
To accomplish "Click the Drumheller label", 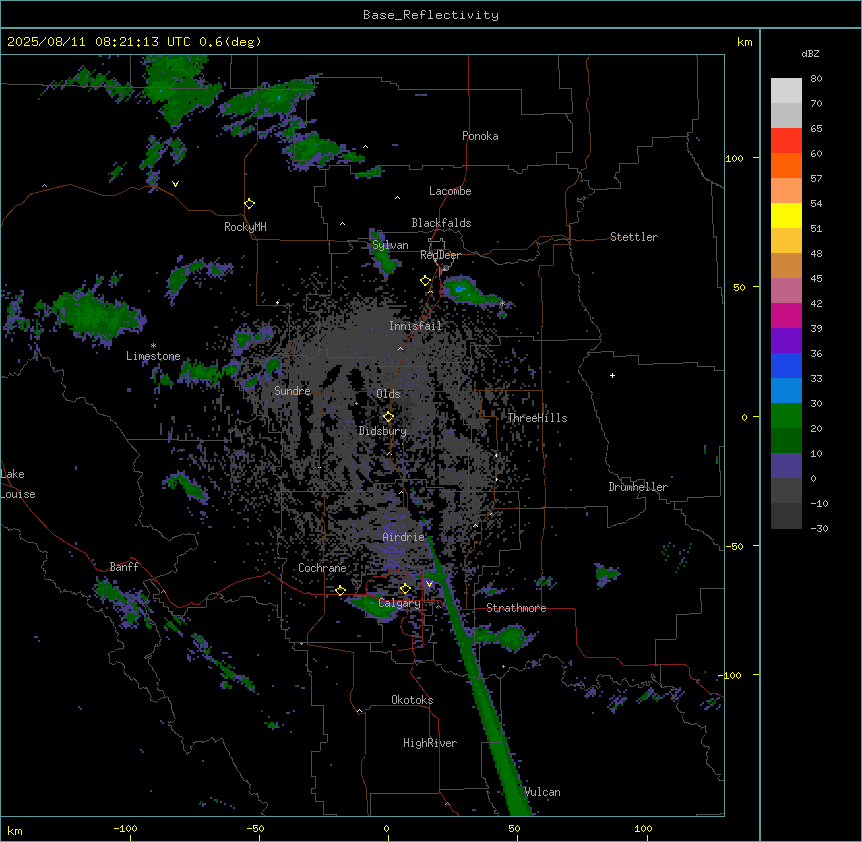I will pyautogui.click(x=638, y=487).
